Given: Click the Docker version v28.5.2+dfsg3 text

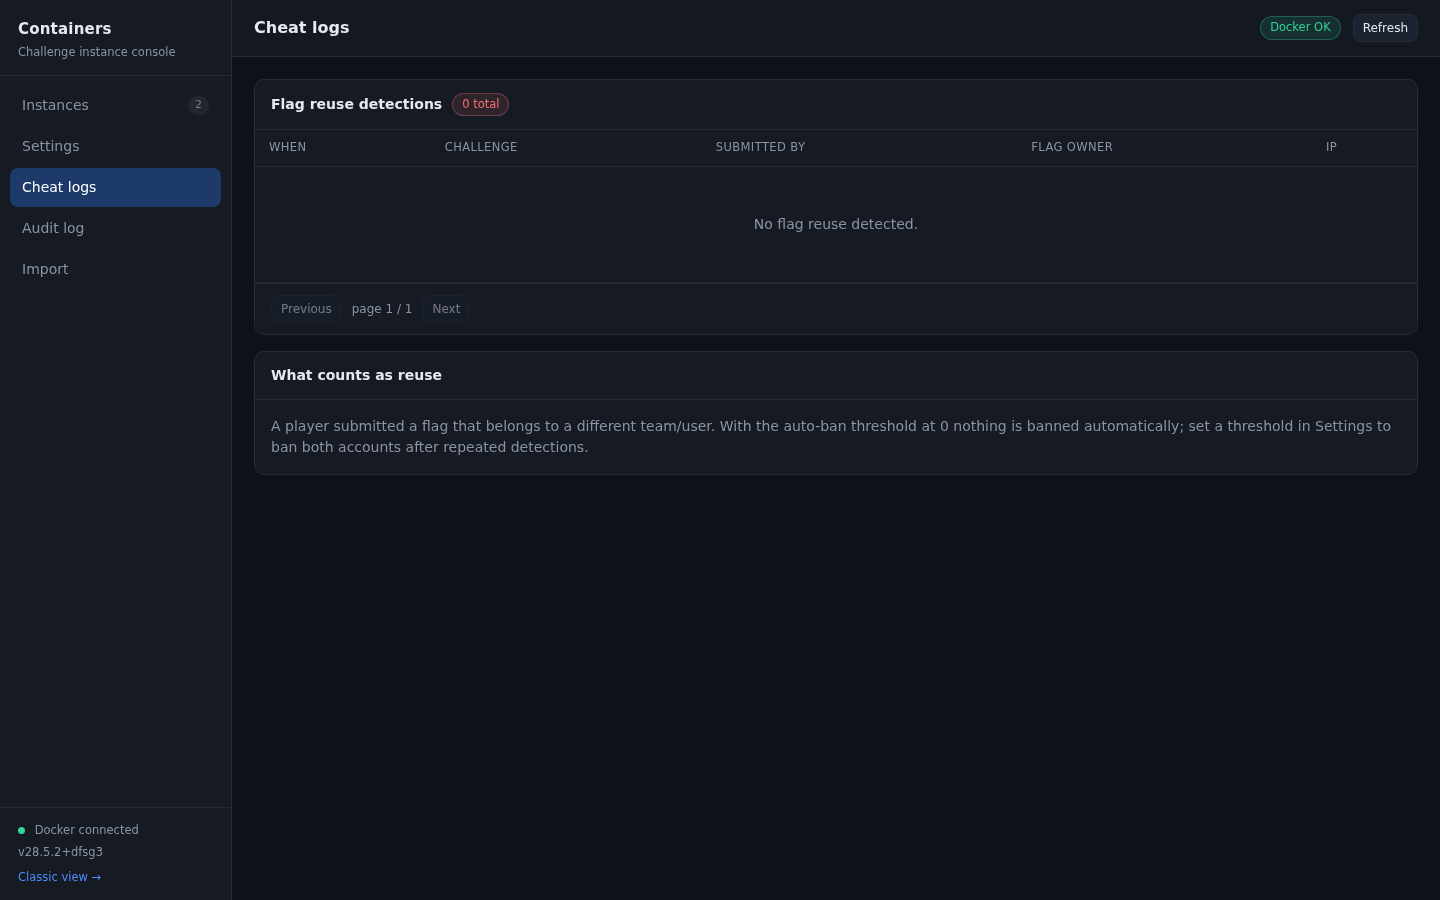Looking at the screenshot, I should pyautogui.click(x=60, y=852).
